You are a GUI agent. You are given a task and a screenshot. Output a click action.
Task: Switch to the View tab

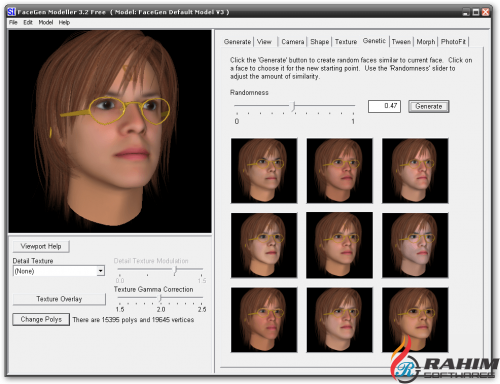[264, 42]
